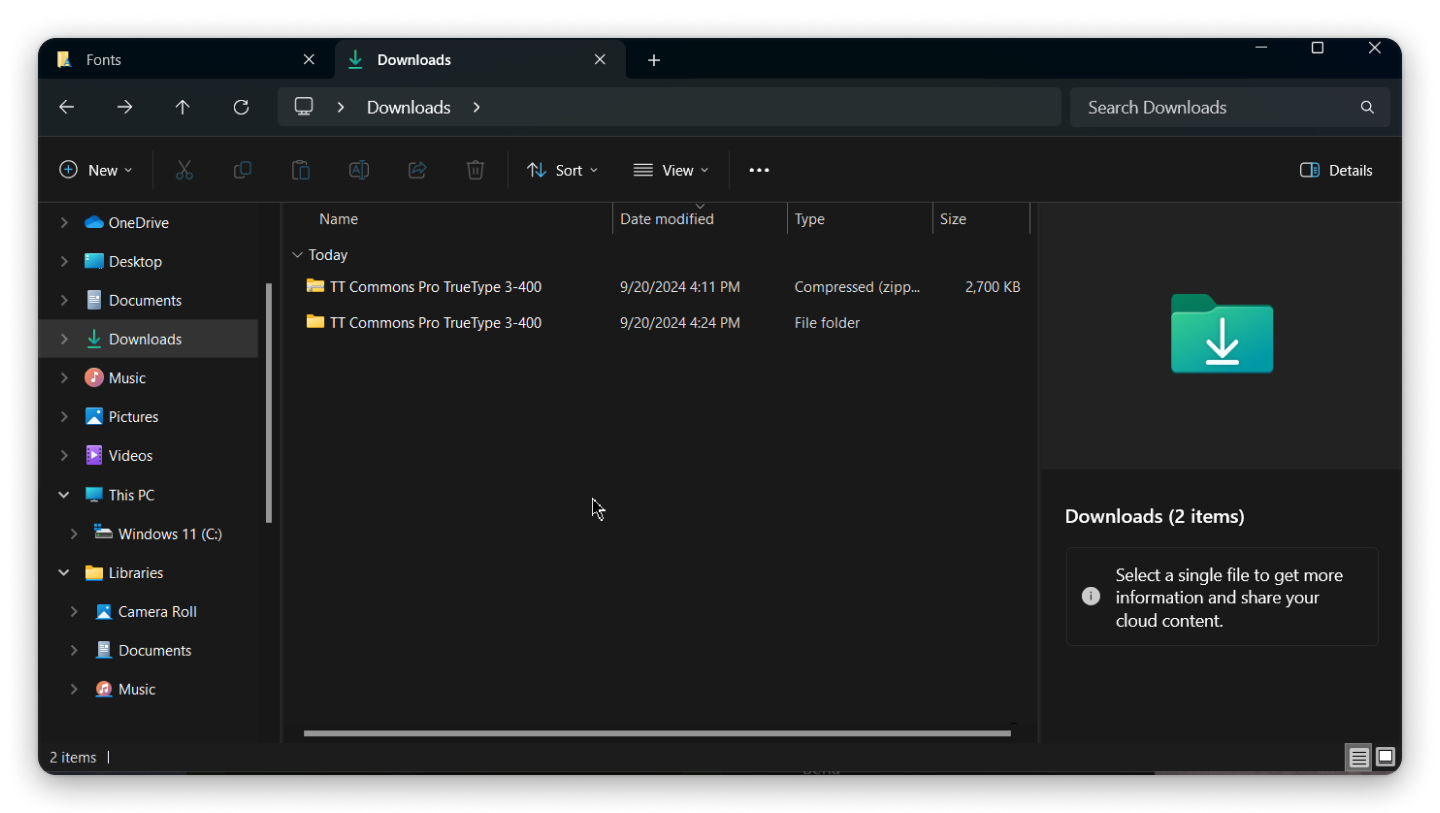Select This PC in the sidebar
This screenshot has width=1440, height=813.
pyautogui.click(x=131, y=495)
